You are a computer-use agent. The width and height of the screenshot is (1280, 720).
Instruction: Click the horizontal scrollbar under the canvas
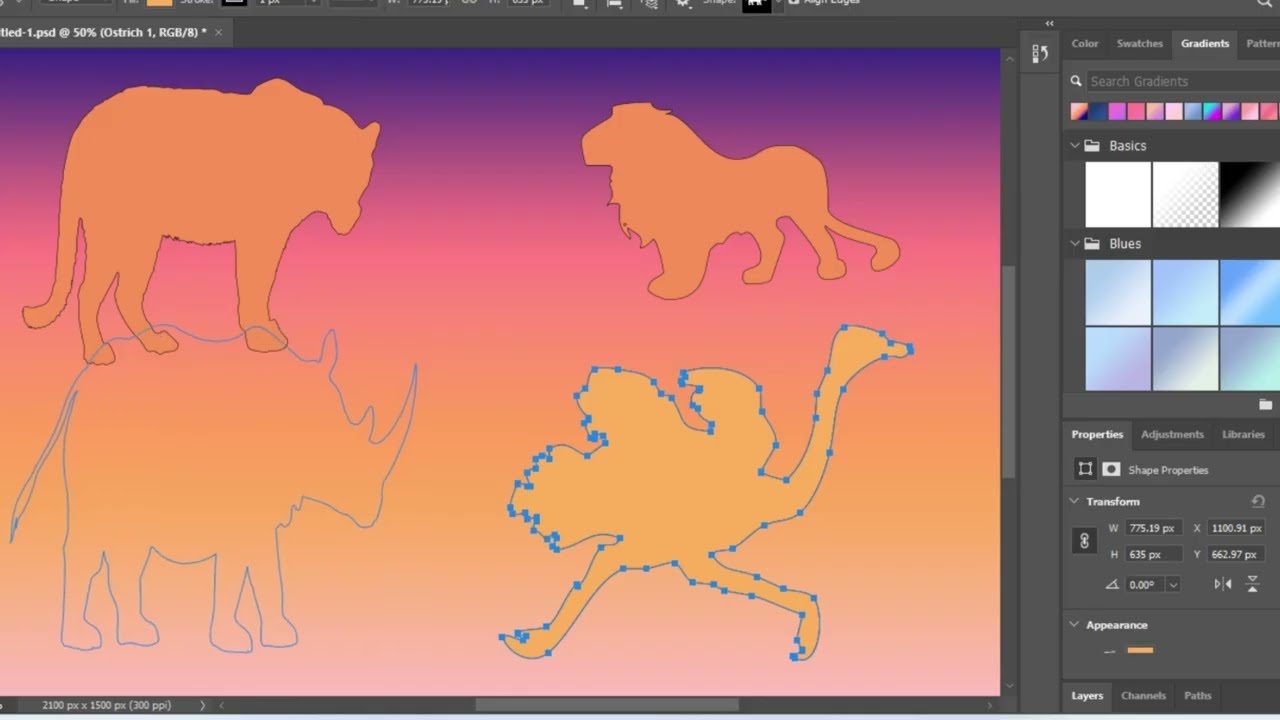coord(607,705)
